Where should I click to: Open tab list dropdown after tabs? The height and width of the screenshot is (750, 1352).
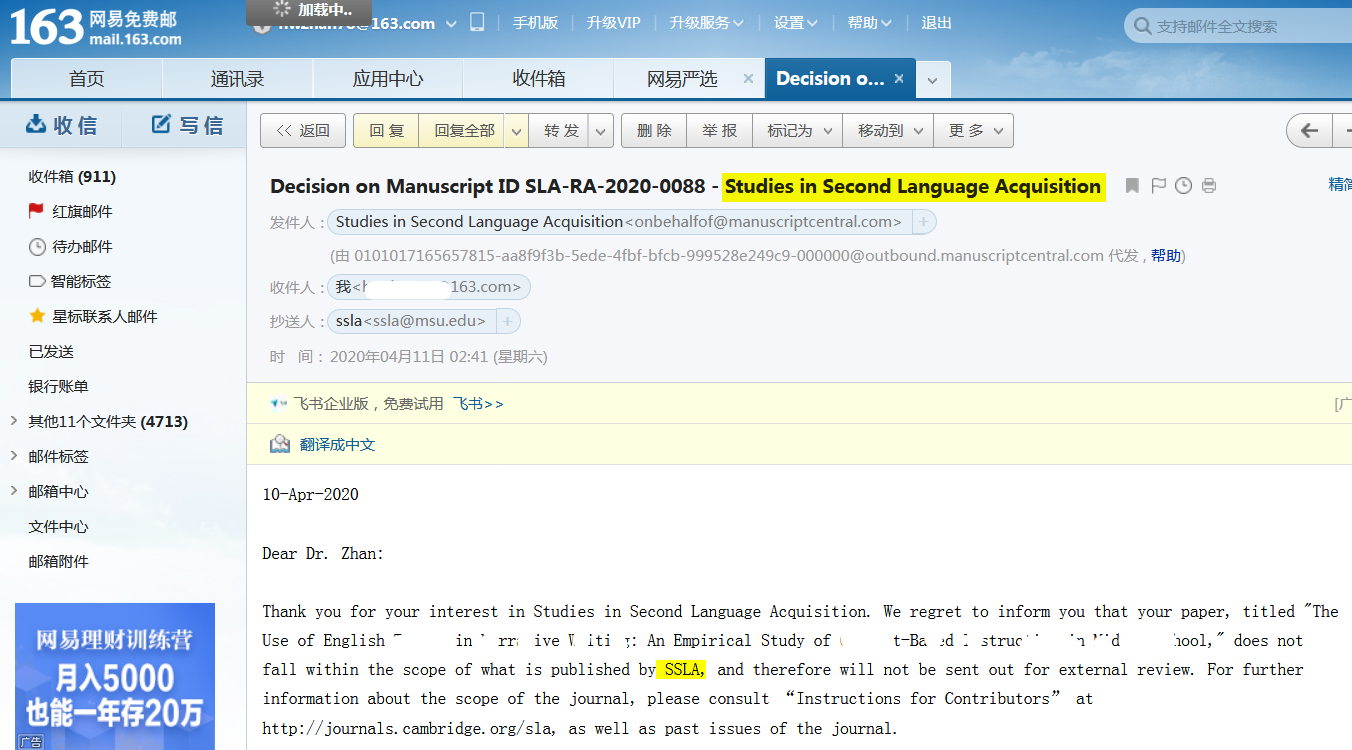[932, 80]
